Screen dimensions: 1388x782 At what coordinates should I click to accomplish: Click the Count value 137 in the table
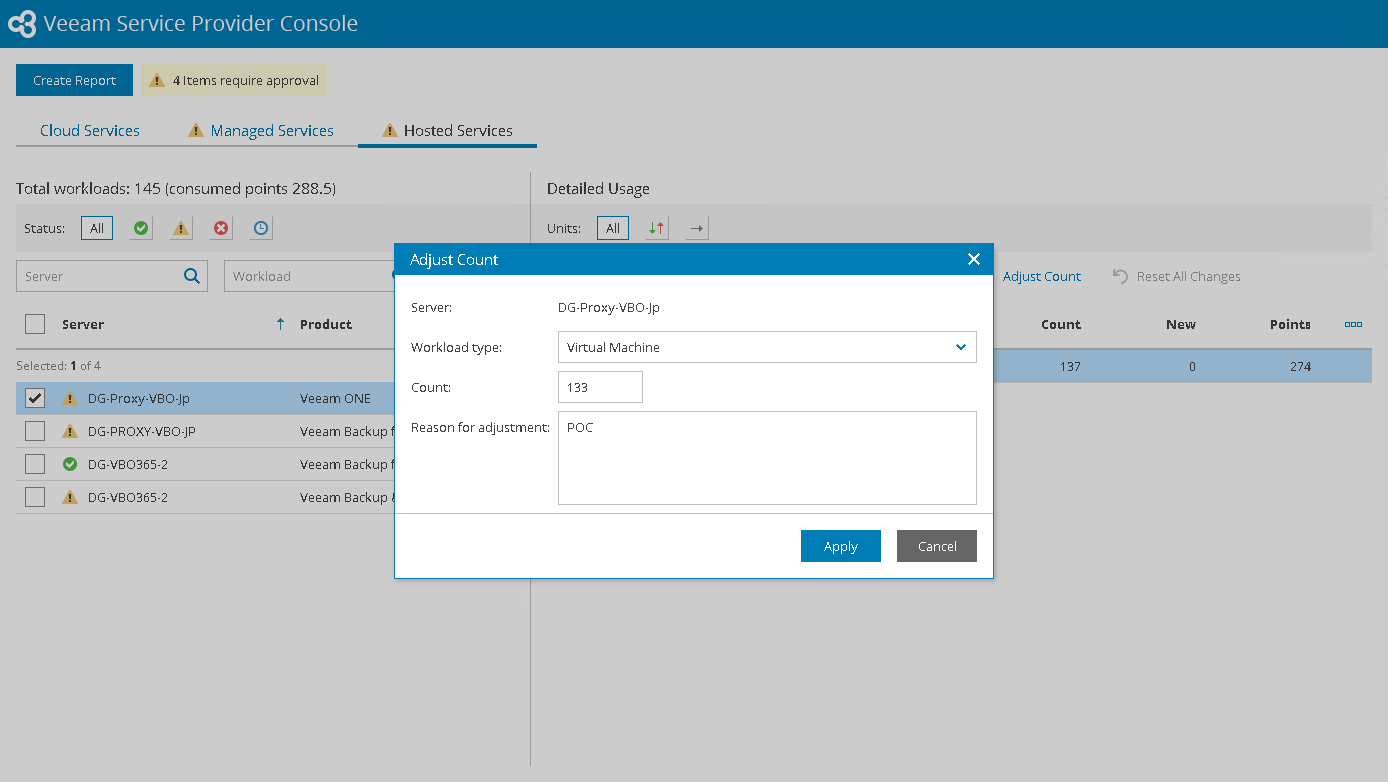(1070, 366)
